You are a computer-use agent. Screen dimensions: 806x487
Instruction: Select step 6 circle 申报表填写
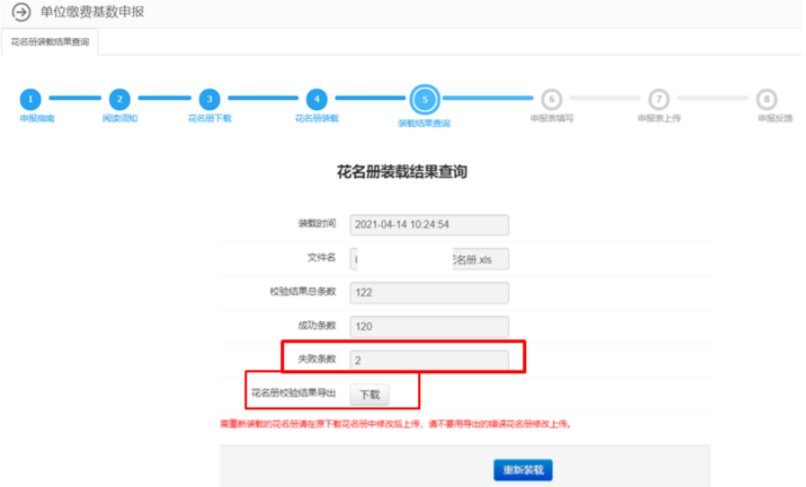pyautogui.click(x=552, y=99)
